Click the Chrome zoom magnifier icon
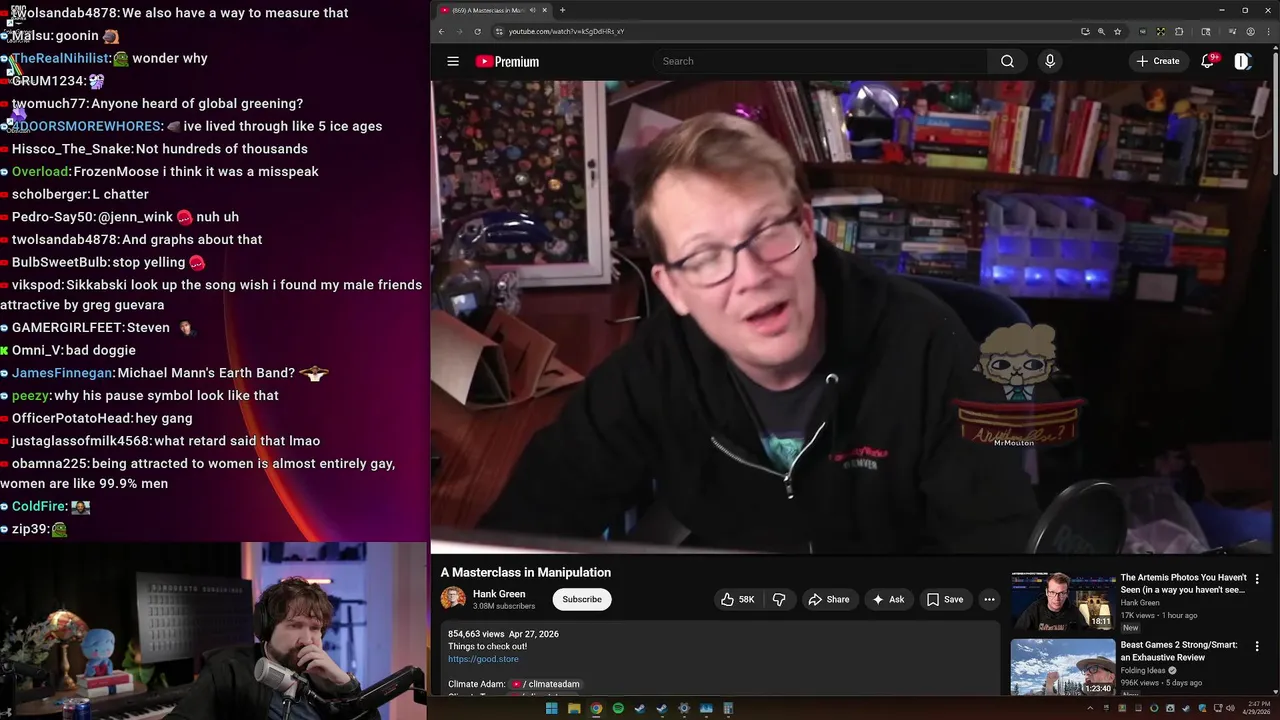This screenshot has height=720, width=1280. pos(1101,31)
